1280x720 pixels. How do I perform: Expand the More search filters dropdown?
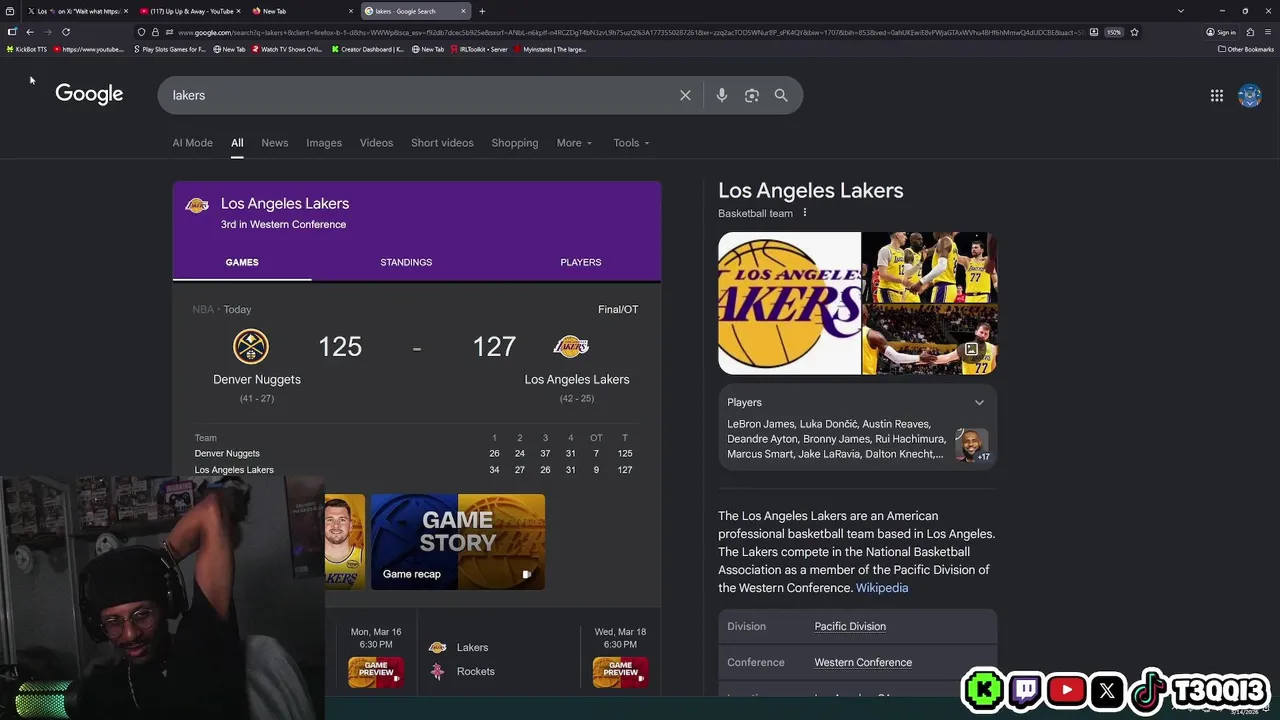(574, 143)
